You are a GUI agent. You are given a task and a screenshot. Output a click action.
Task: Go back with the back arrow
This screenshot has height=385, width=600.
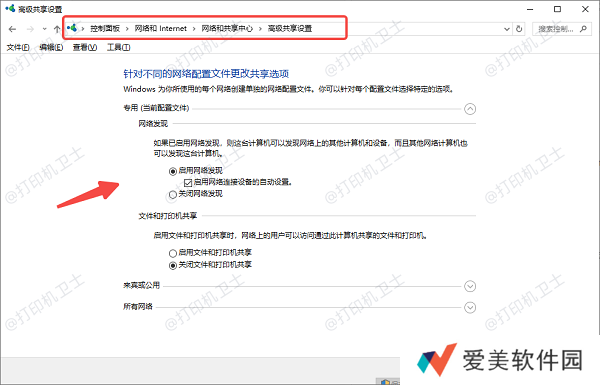(12, 29)
